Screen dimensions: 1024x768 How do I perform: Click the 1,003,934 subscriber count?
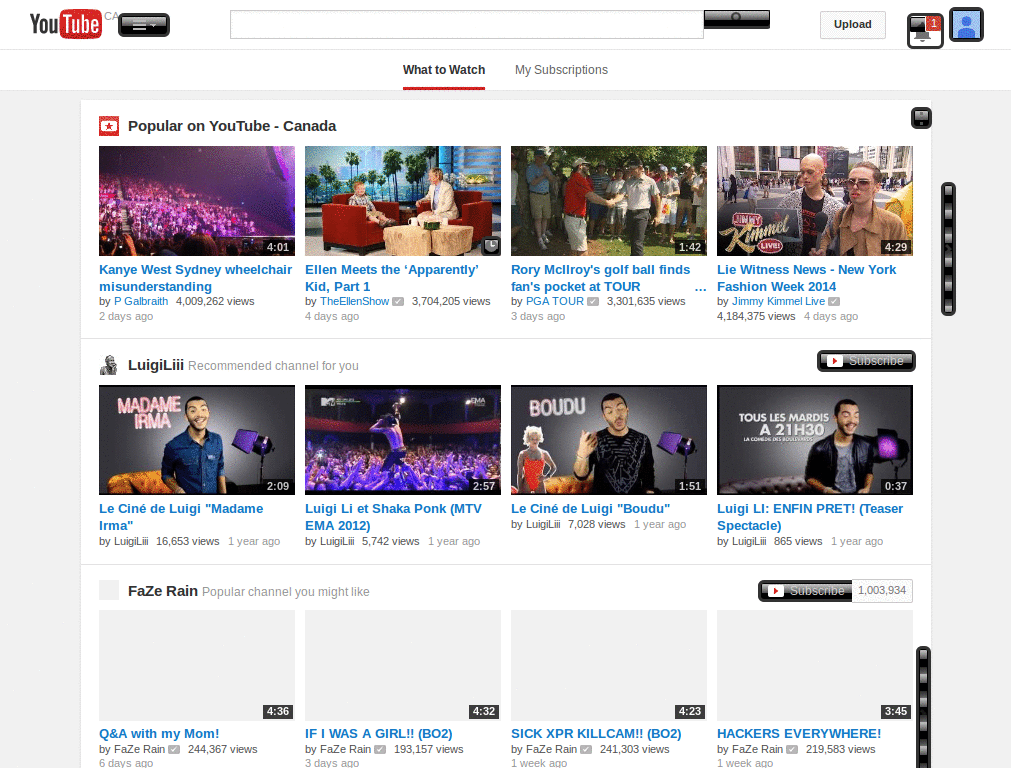[882, 590]
